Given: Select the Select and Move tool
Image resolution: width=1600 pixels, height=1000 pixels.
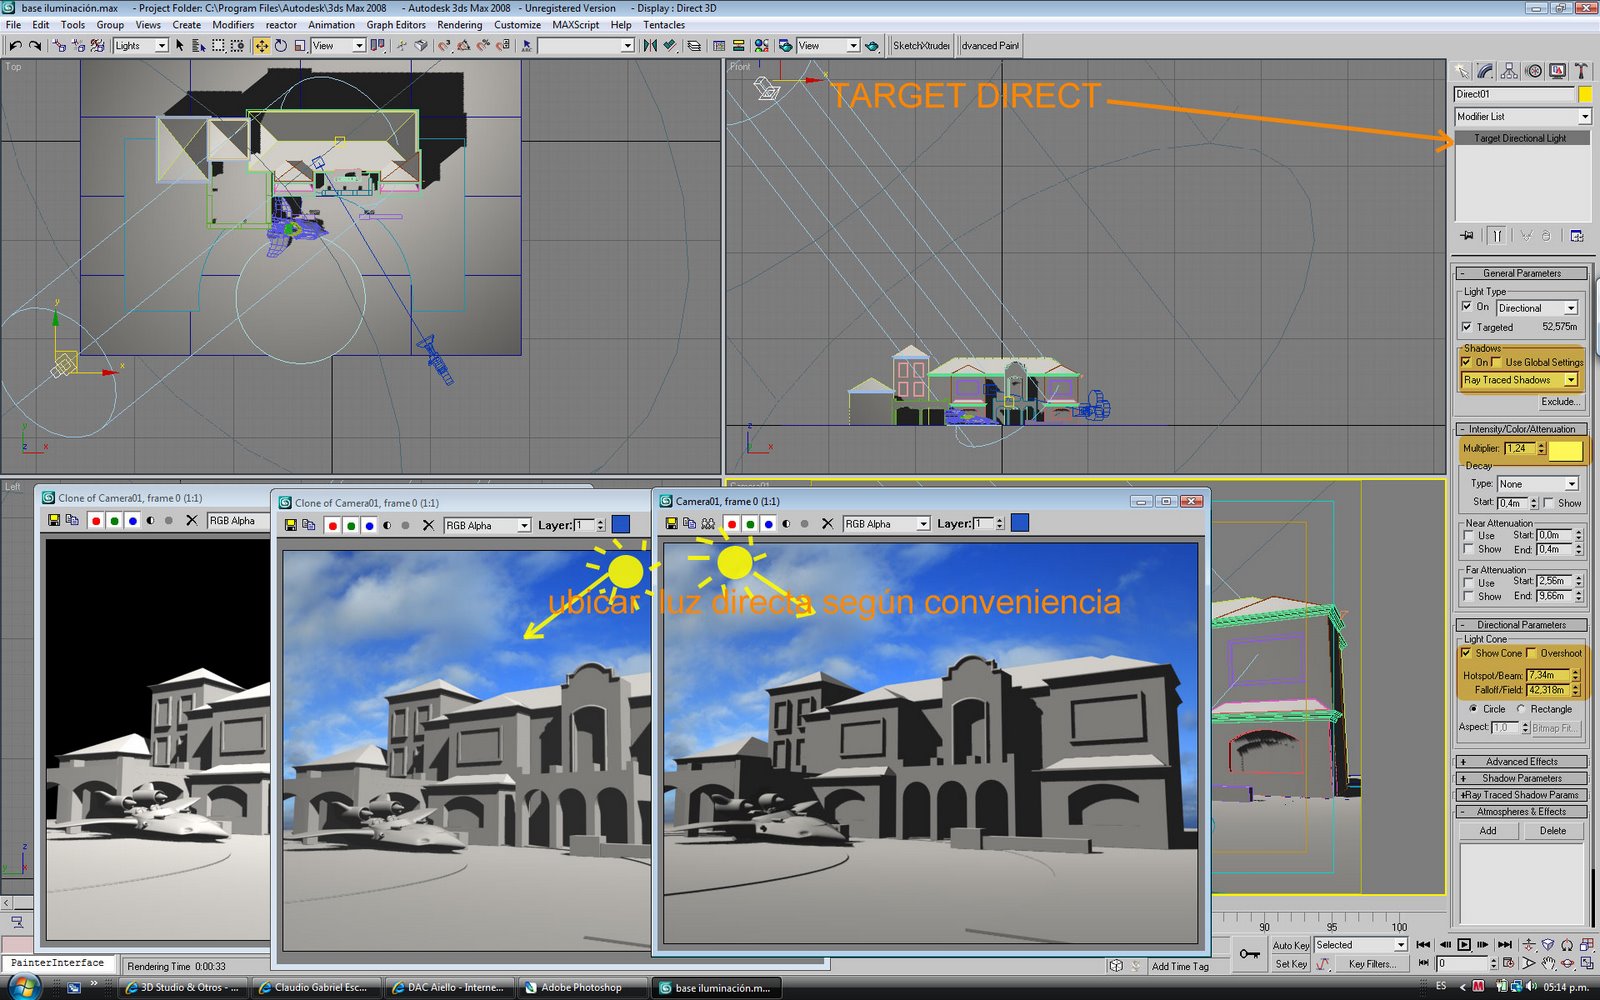Looking at the screenshot, I should coord(261,45).
